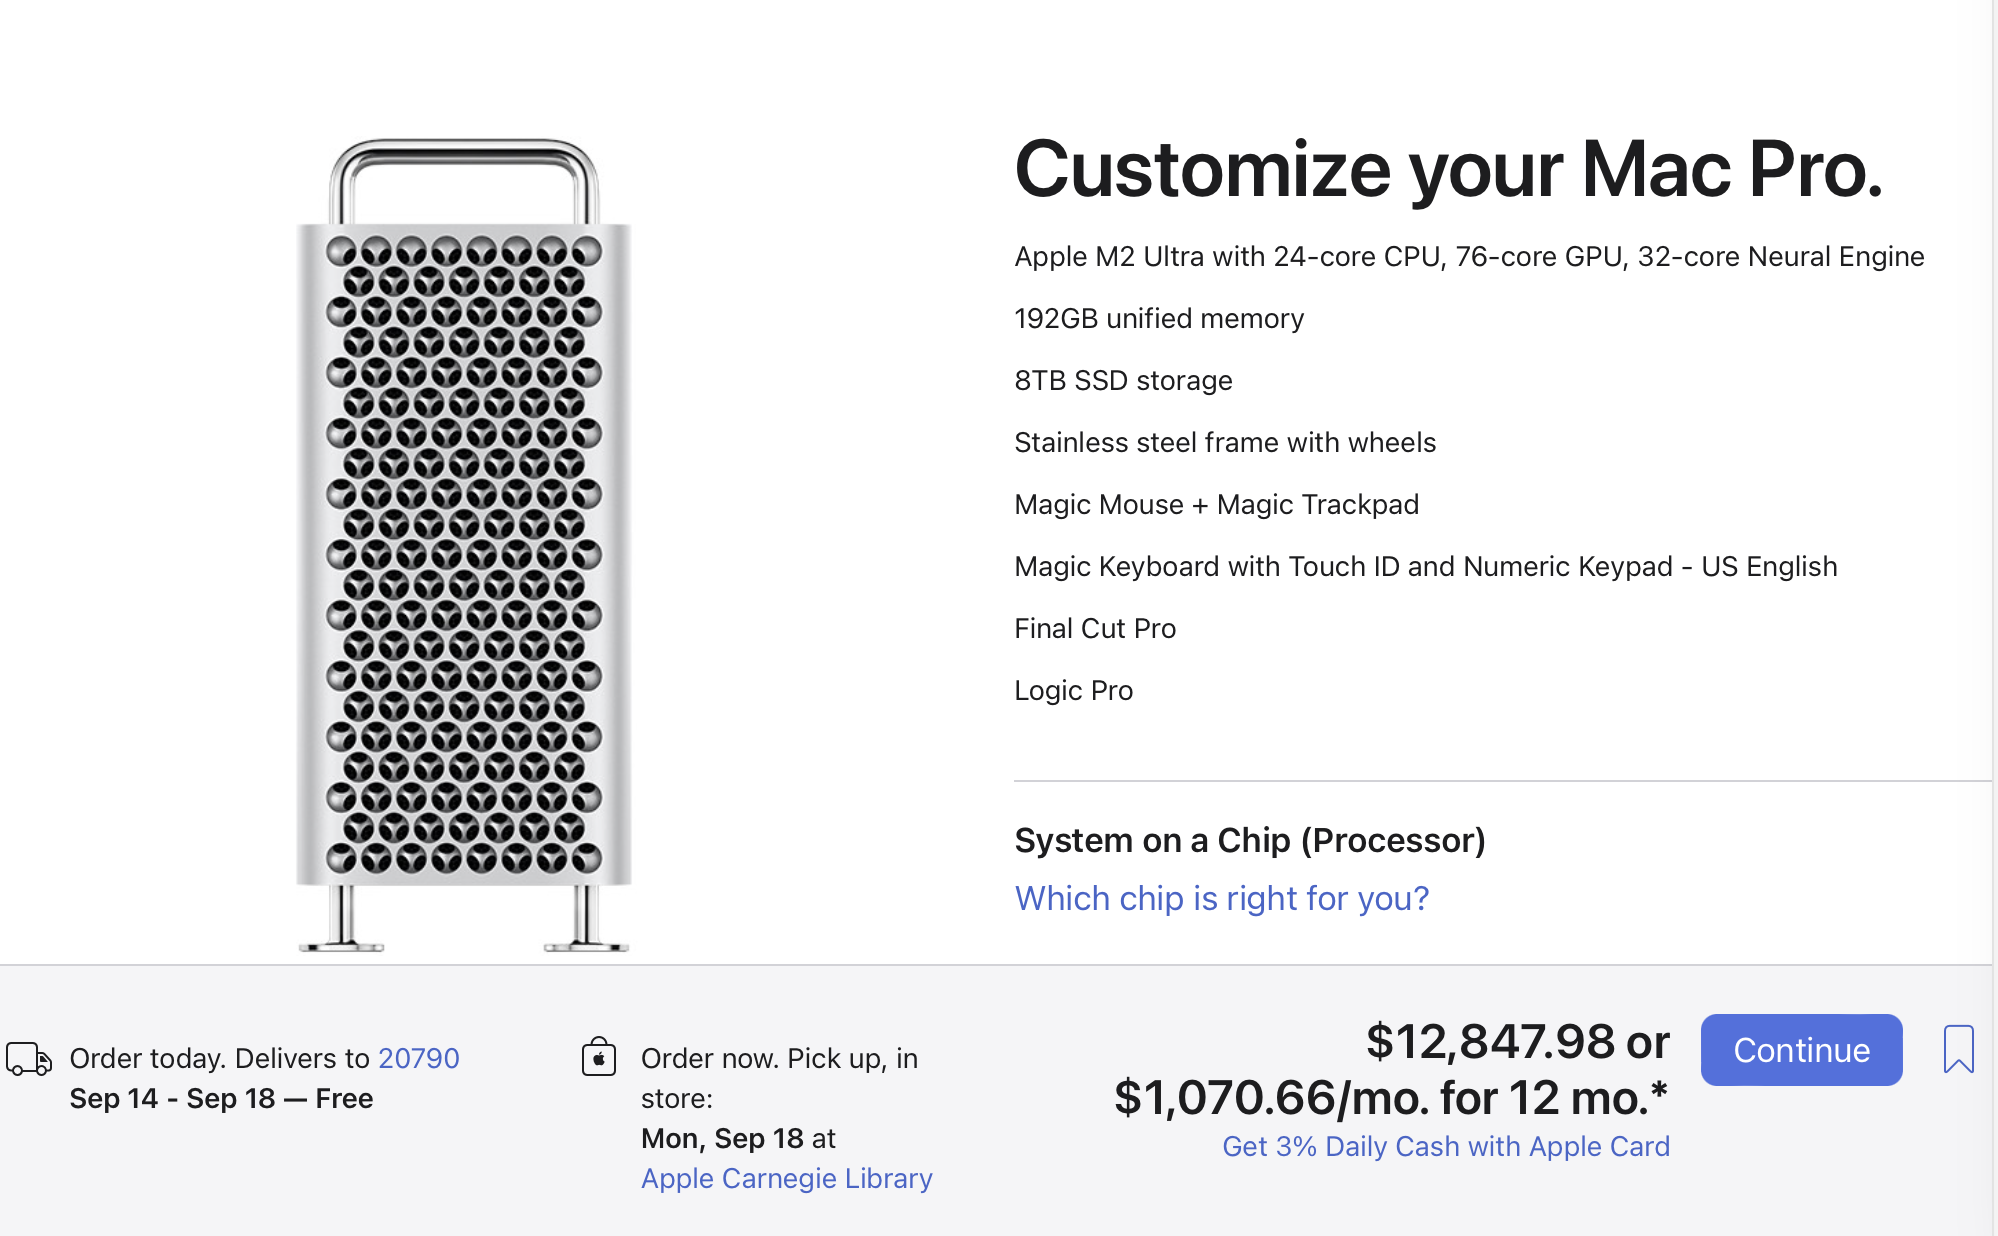This screenshot has width=1998, height=1236.
Task: Click 'Stainless steel frame with wheels' text
Action: pos(1224,443)
